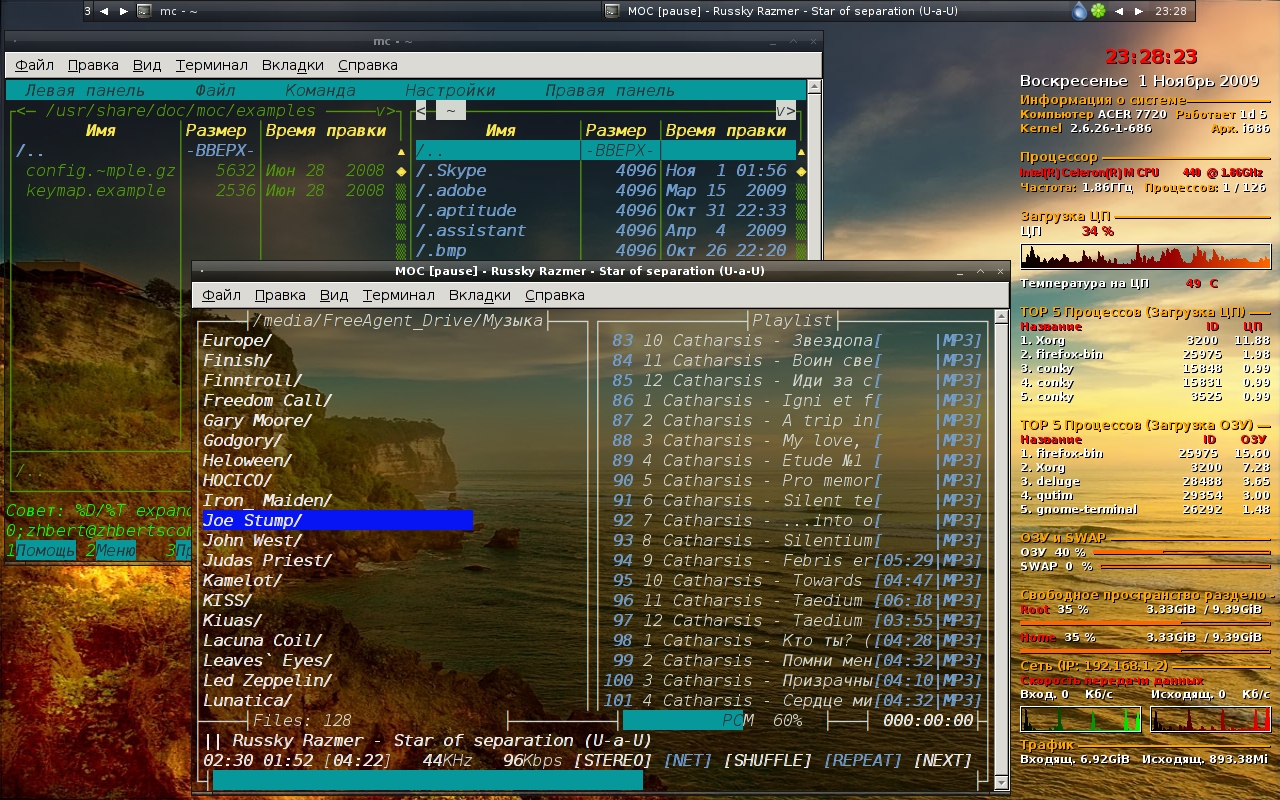Sort left mc panel by 'Размер' header

[x=216, y=130]
